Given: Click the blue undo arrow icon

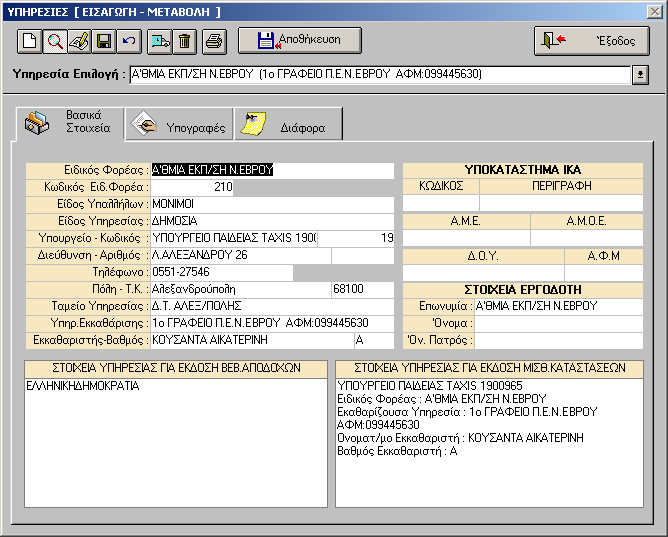Looking at the screenshot, I should (x=129, y=41).
